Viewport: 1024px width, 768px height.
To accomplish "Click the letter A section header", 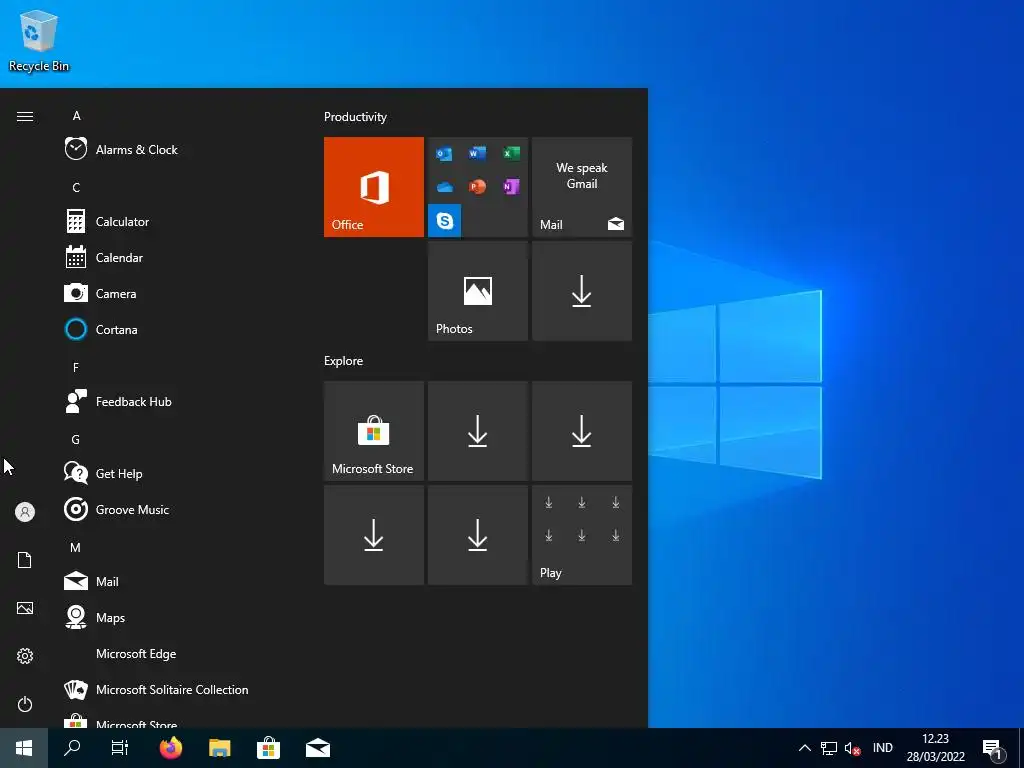I will click(76, 116).
